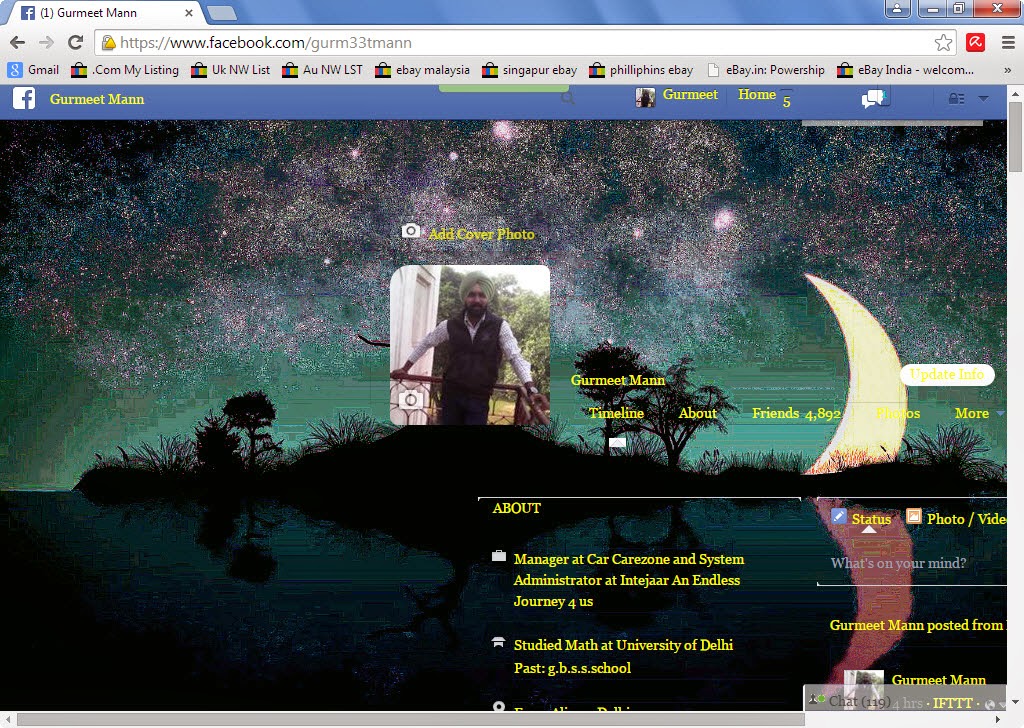1024x728 pixels.
Task: Open eBay.in: Powership bookmark
Action: [x=766, y=70]
